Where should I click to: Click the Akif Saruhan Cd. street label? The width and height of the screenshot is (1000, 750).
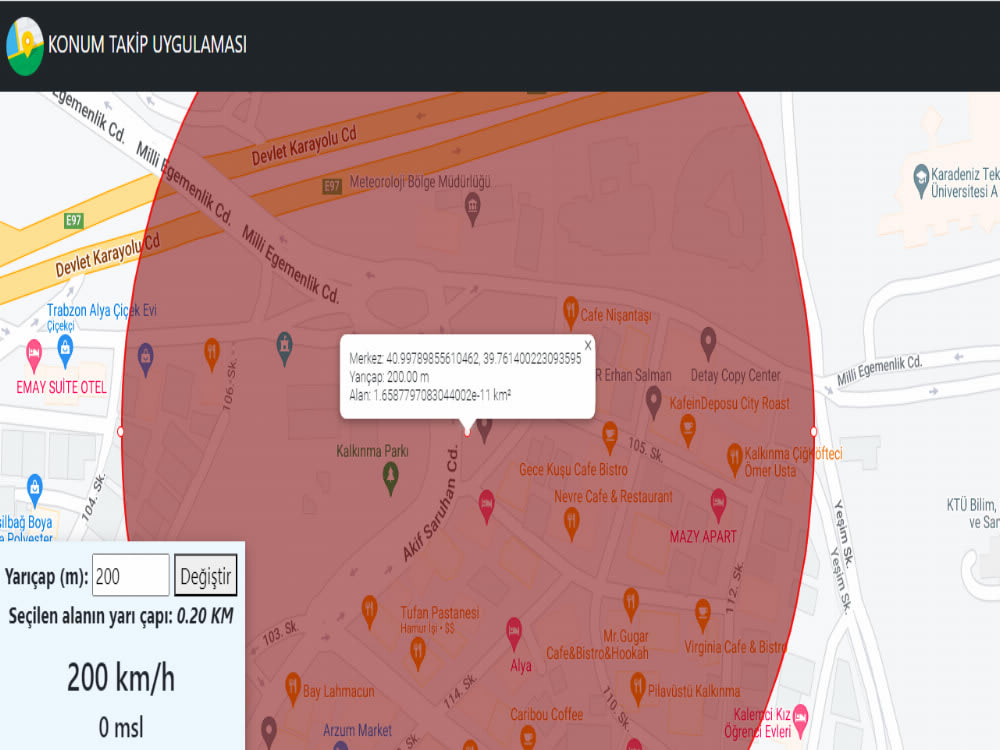click(x=431, y=504)
